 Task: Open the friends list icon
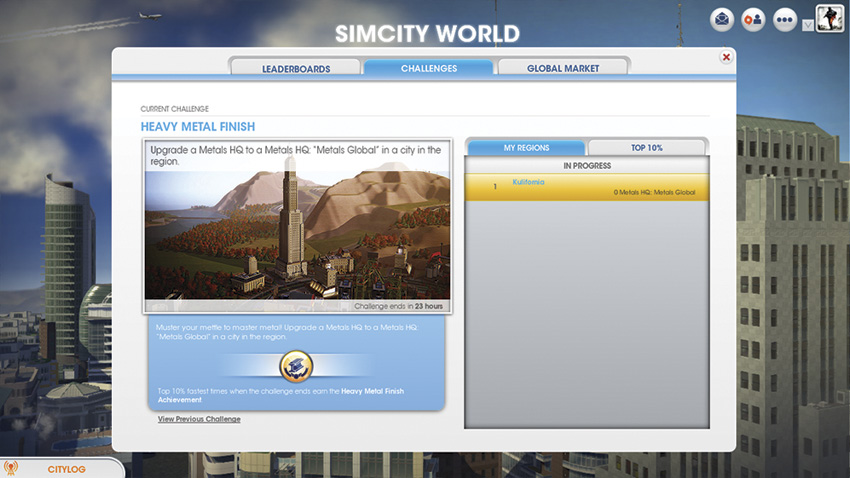click(753, 20)
